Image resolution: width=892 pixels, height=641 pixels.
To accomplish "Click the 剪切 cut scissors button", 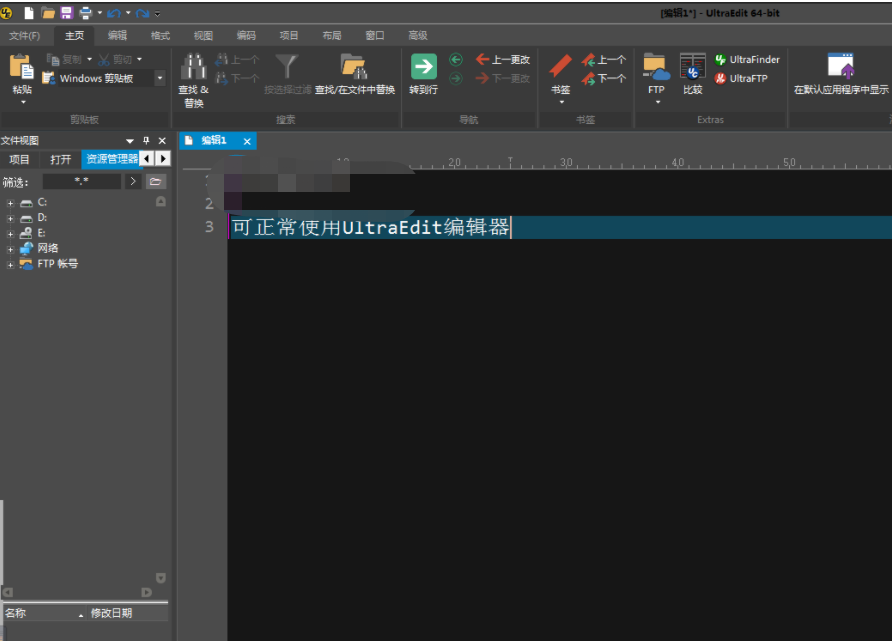I will [114, 60].
